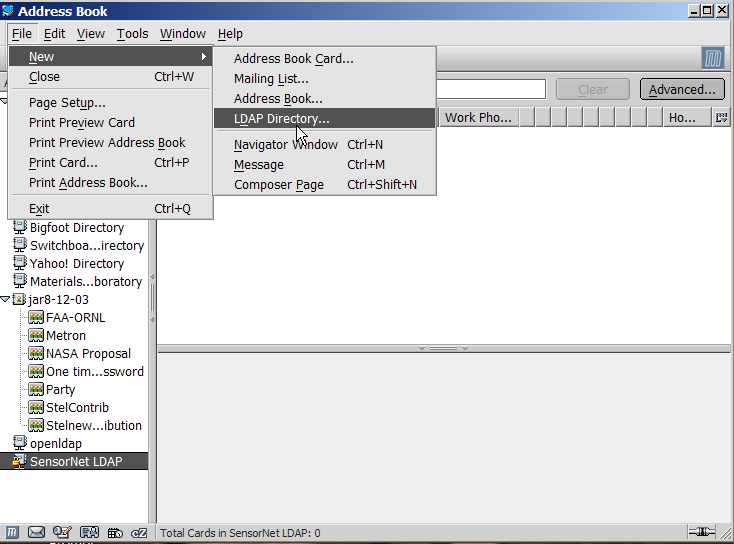
Task: Click the Metron mailing list icon
Action: tap(36, 335)
